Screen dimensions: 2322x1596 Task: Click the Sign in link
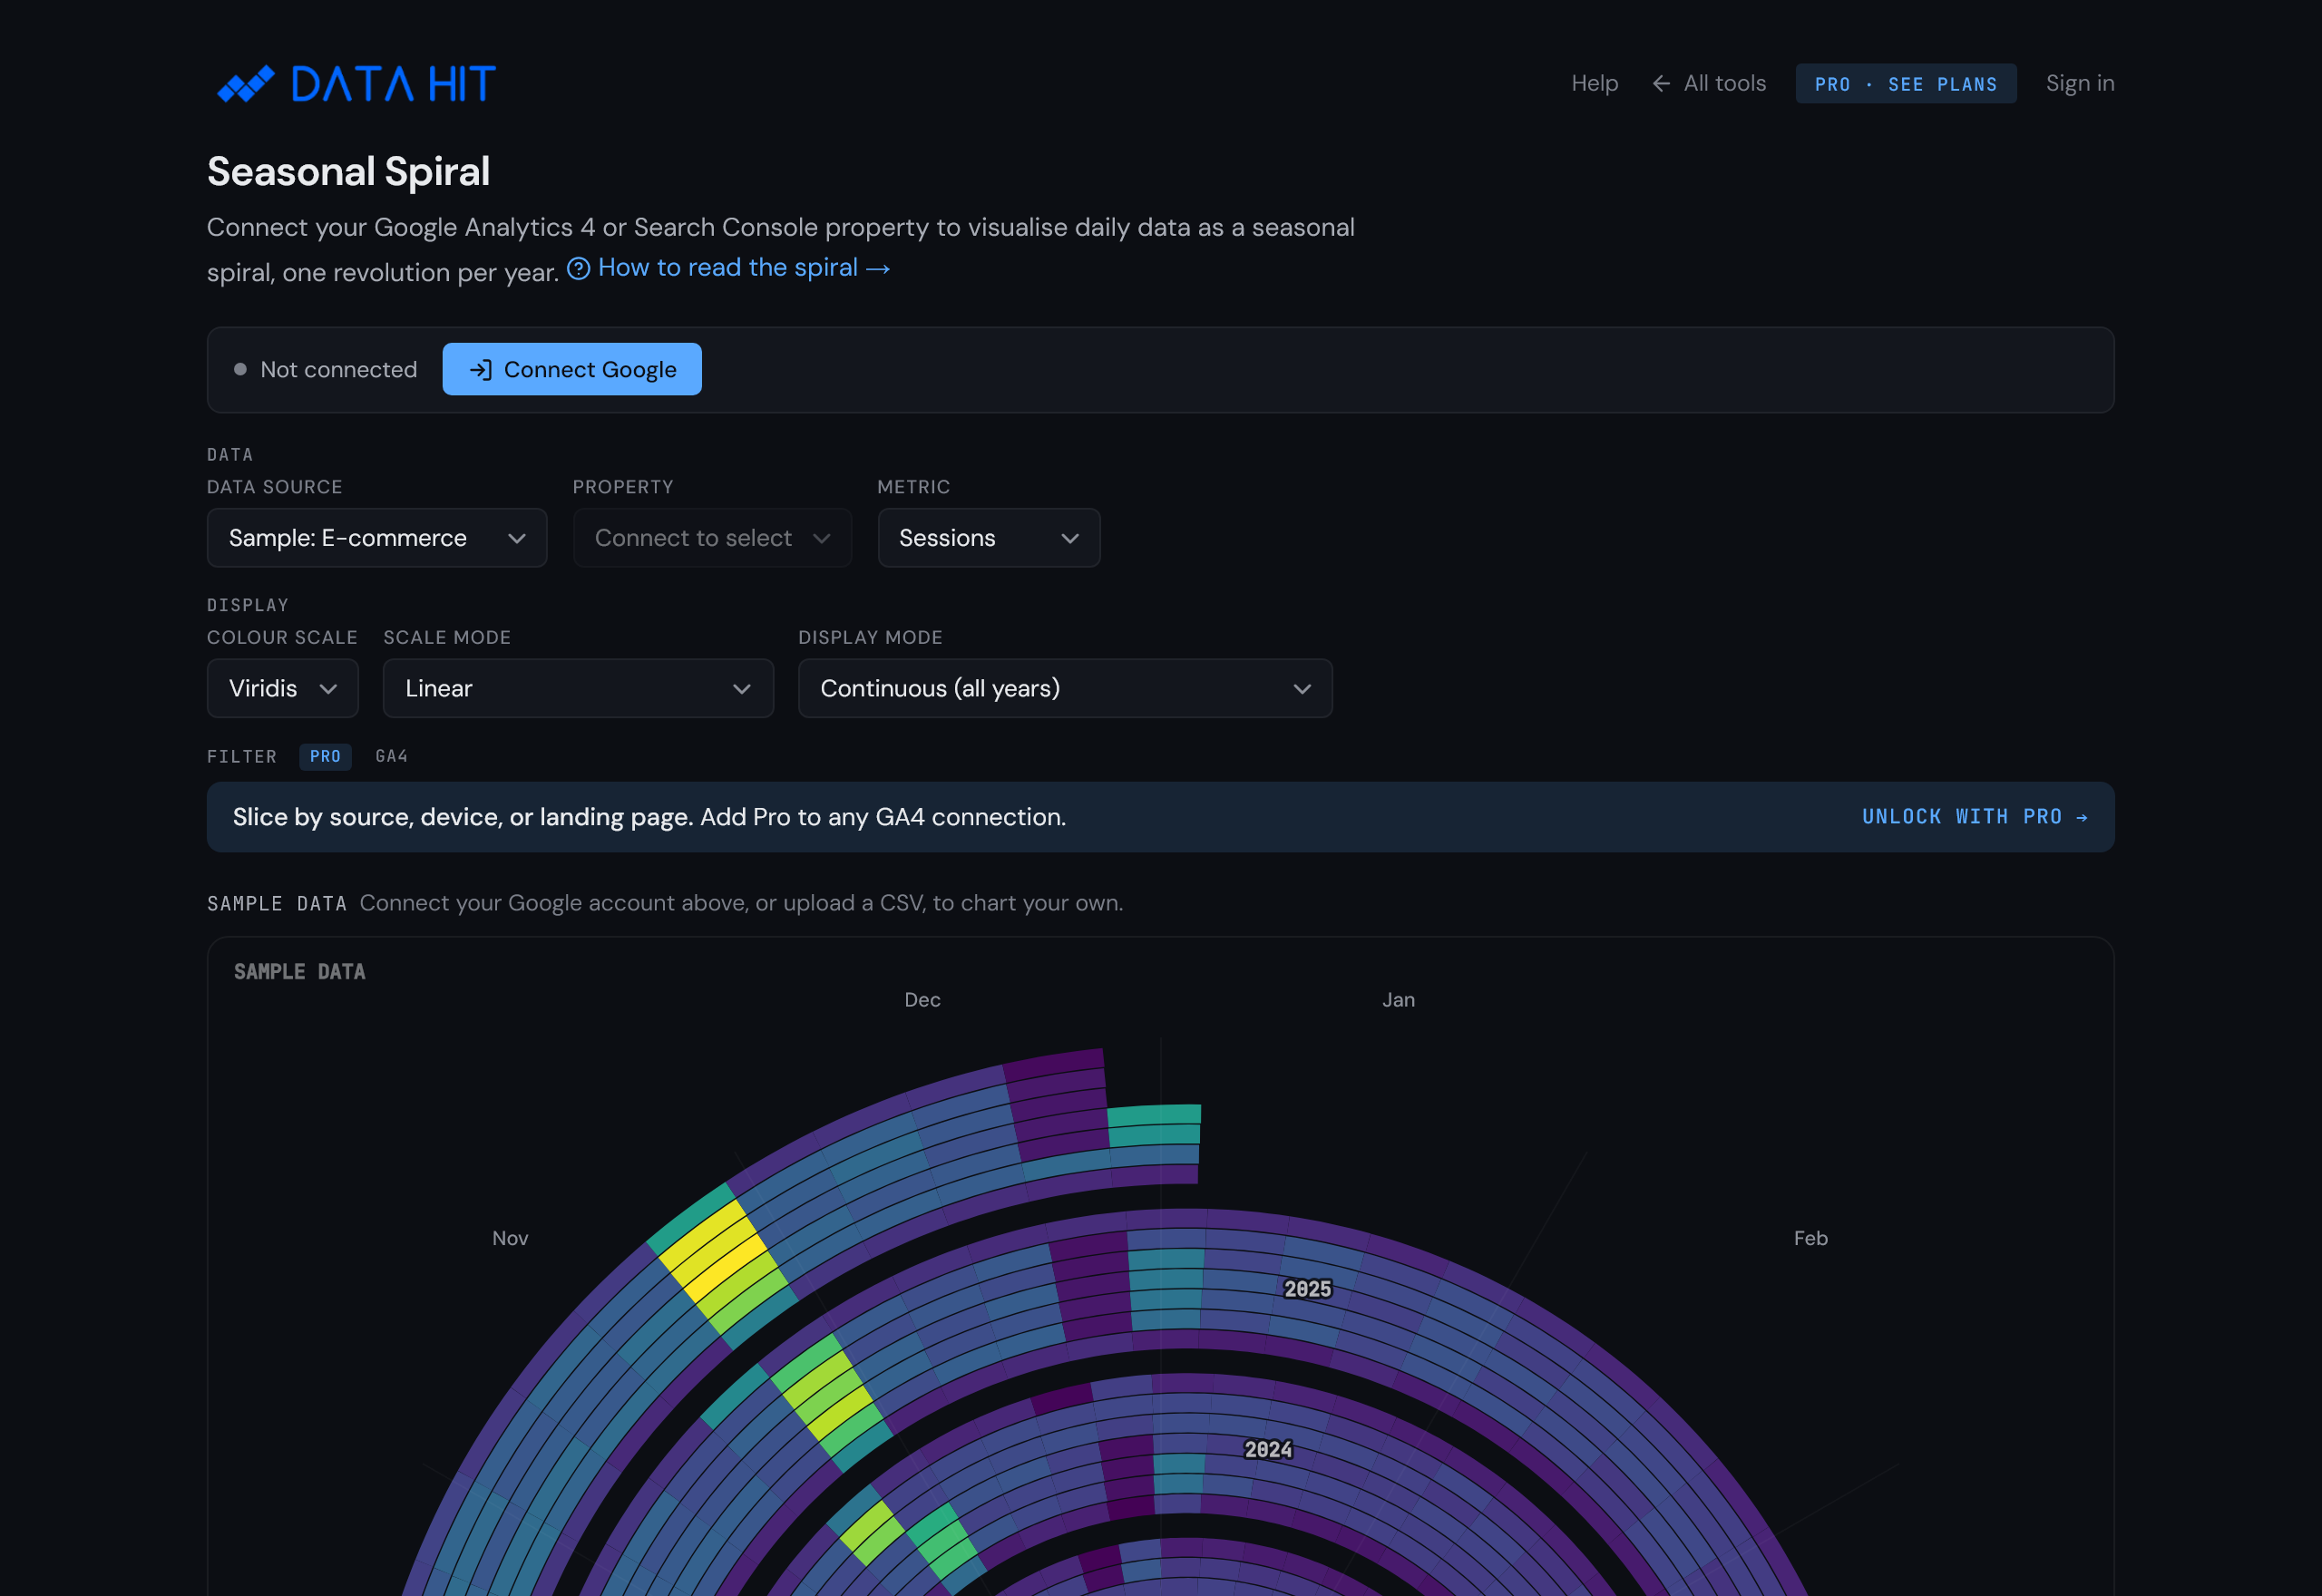[x=2079, y=84]
